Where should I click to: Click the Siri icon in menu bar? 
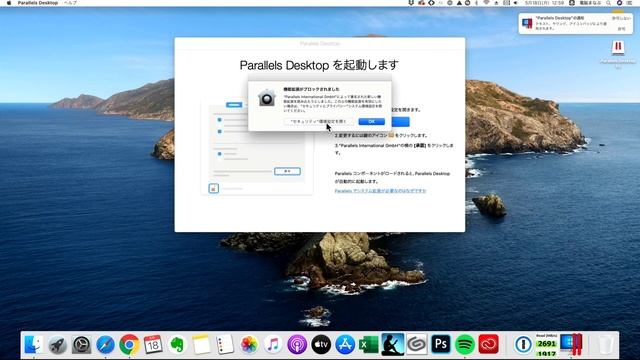(619, 3)
